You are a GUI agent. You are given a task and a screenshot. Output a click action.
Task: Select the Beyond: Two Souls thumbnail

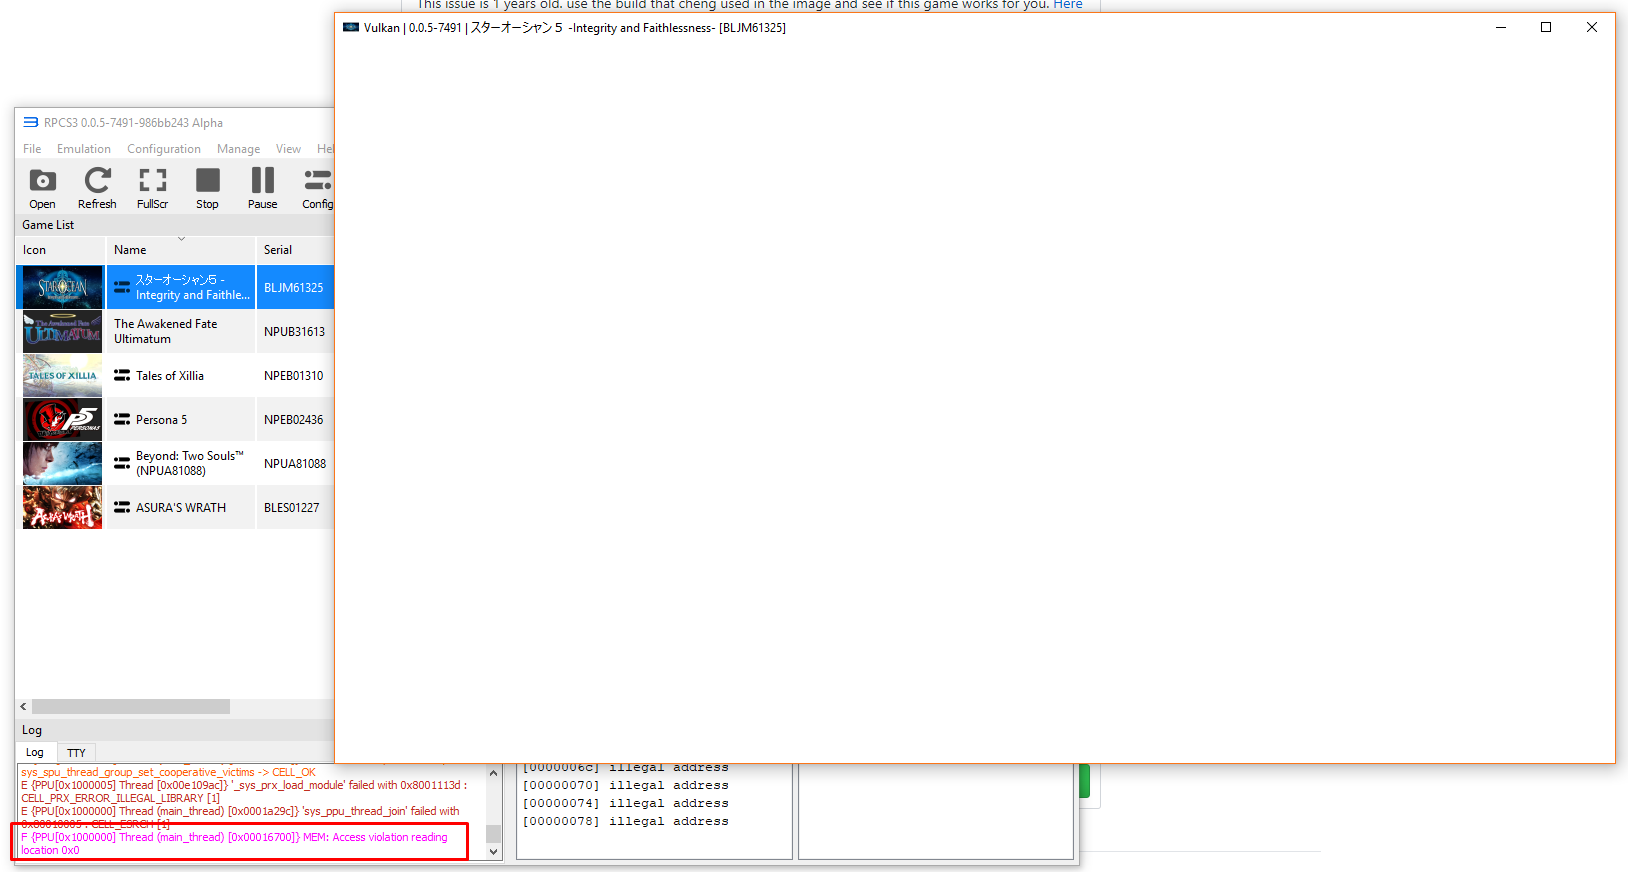62,463
